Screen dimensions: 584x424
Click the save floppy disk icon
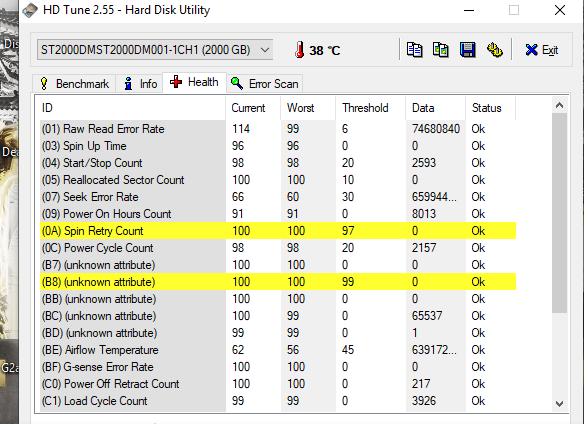[x=467, y=50]
